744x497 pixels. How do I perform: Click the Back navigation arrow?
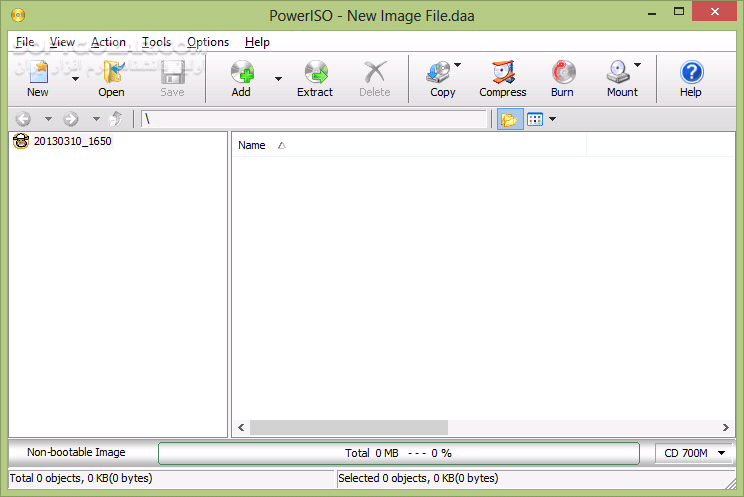coord(23,119)
